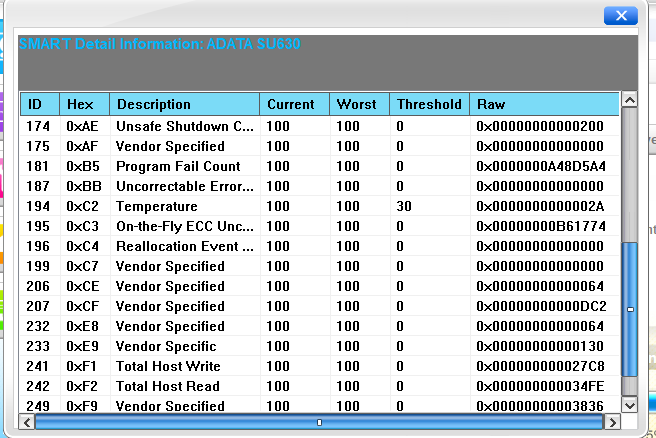Click hex value 0xF1
This screenshot has width=656, height=438.
pyautogui.click(x=81, y=366)
